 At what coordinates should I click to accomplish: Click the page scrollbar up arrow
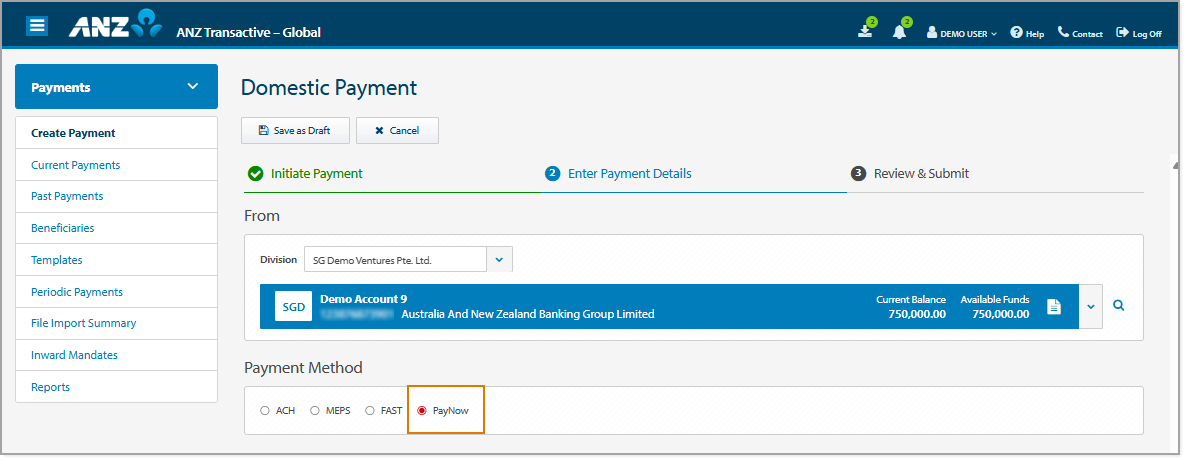pyautogui.click(x=1175, y=164)
